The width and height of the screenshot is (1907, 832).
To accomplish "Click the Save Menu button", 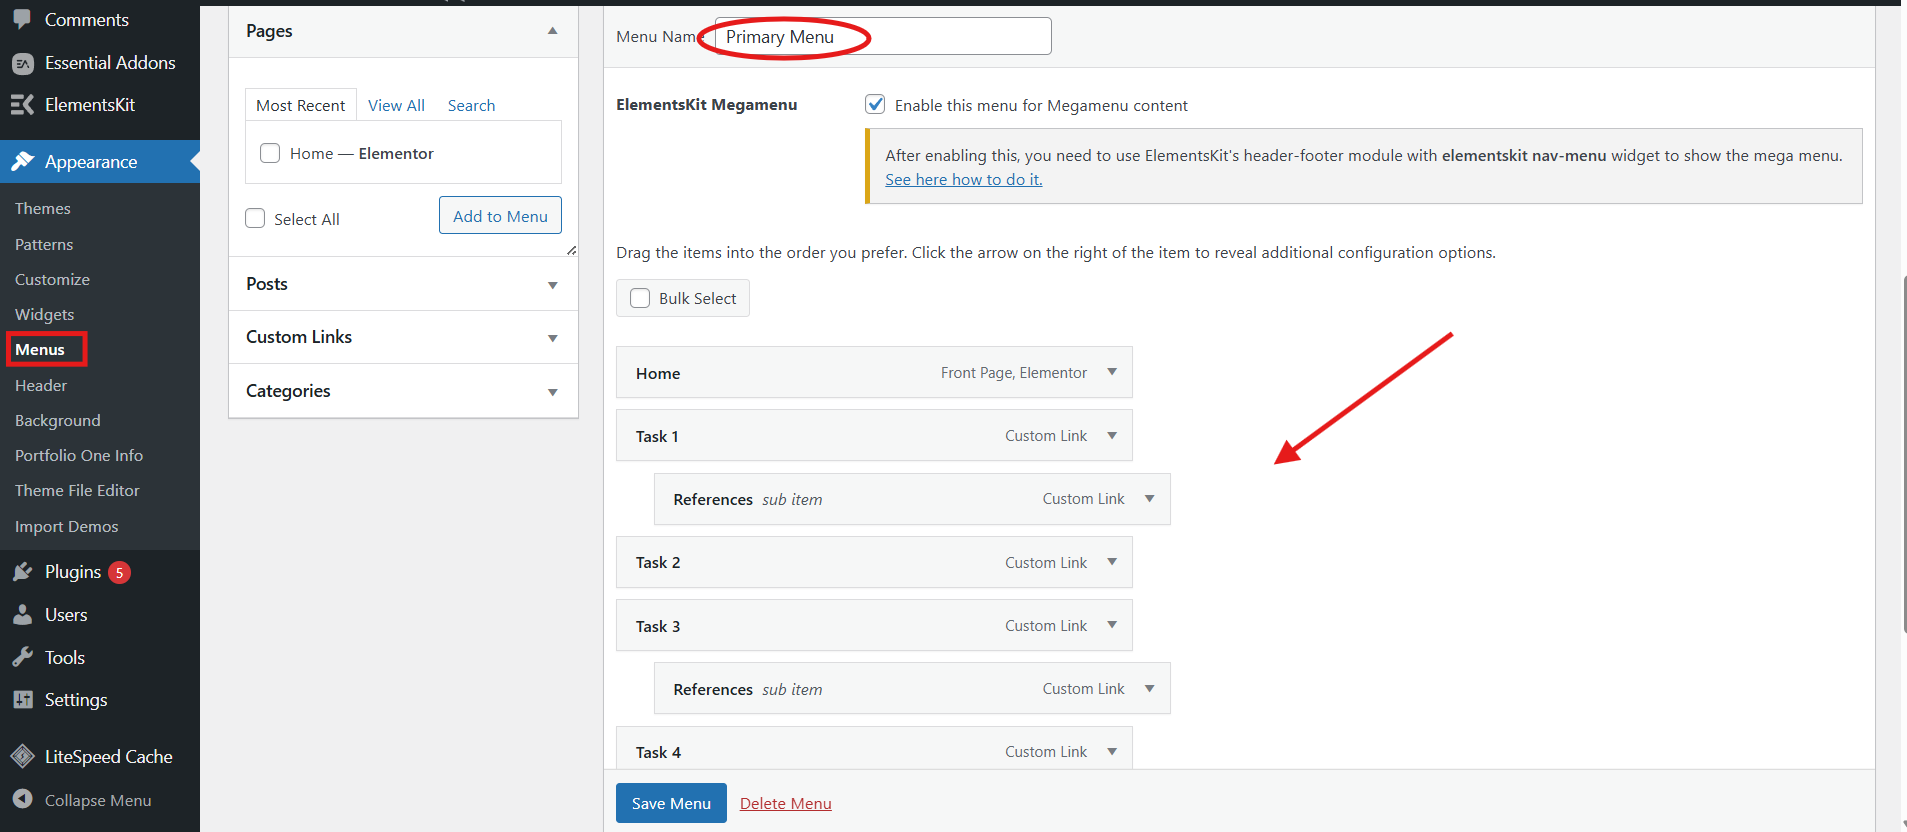I will pos(671,803).
